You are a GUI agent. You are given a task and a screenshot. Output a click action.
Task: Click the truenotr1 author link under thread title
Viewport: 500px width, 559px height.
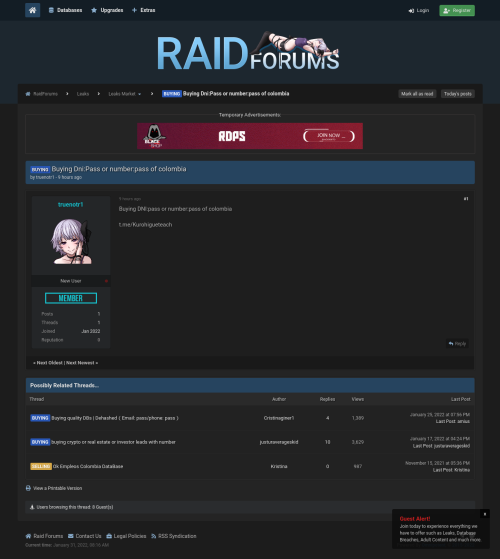pos(45,177)
